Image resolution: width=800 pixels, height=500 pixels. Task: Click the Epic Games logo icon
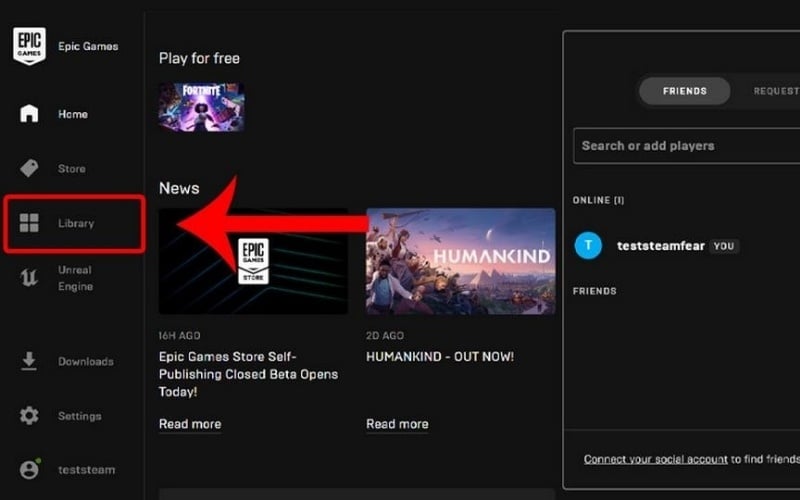tap(29, 46)
